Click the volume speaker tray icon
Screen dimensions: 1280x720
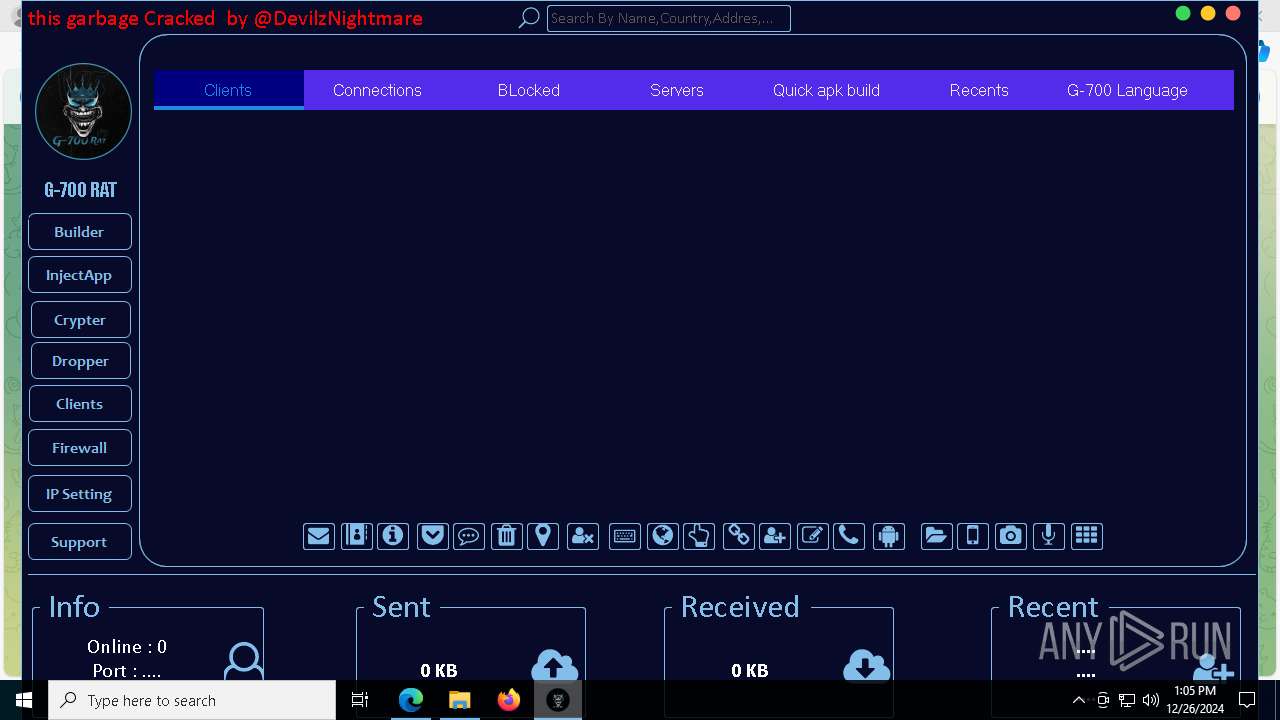click(1151, 700)
